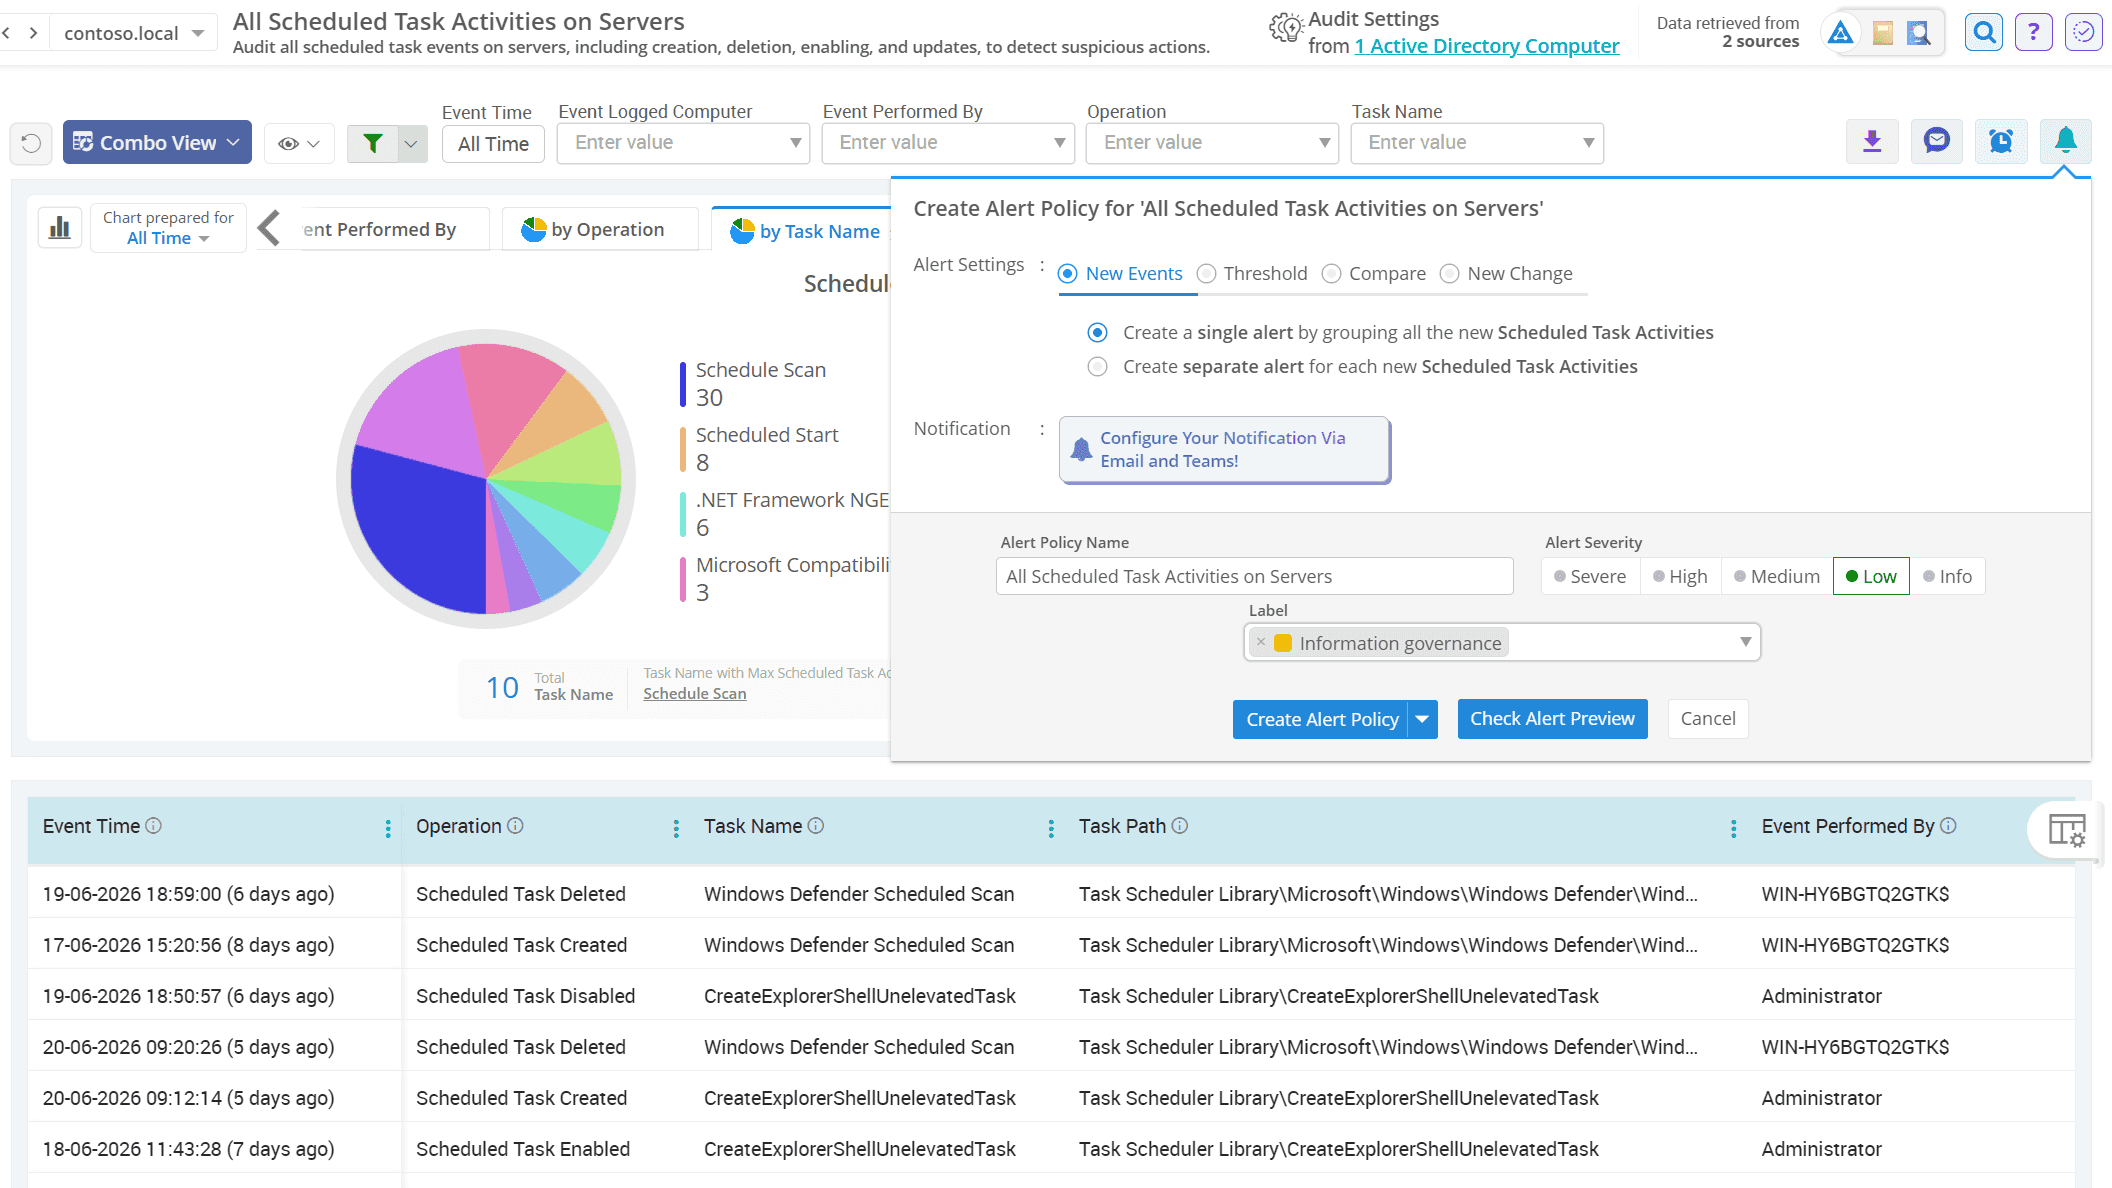
Task: Open the Task Name filter combo box
Action: (x=1477, y=142)
